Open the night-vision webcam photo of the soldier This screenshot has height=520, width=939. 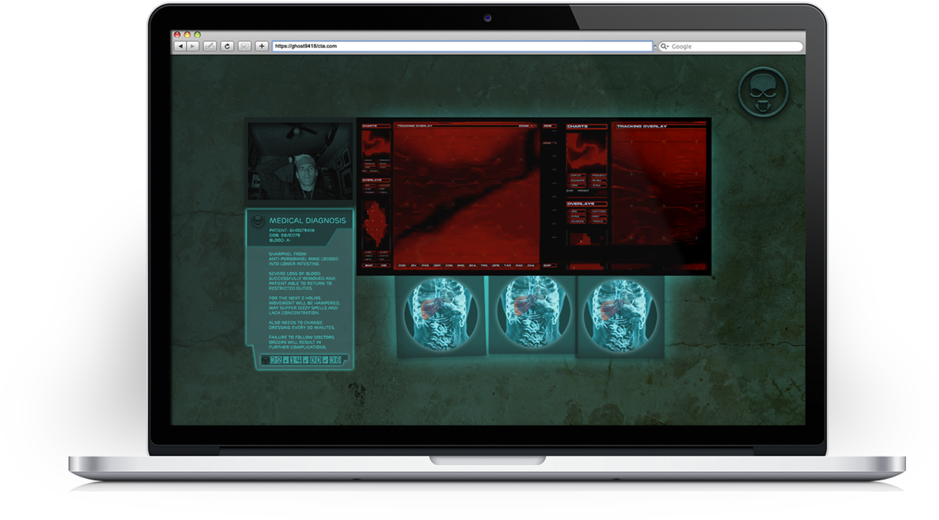click(x=300, y=161)
